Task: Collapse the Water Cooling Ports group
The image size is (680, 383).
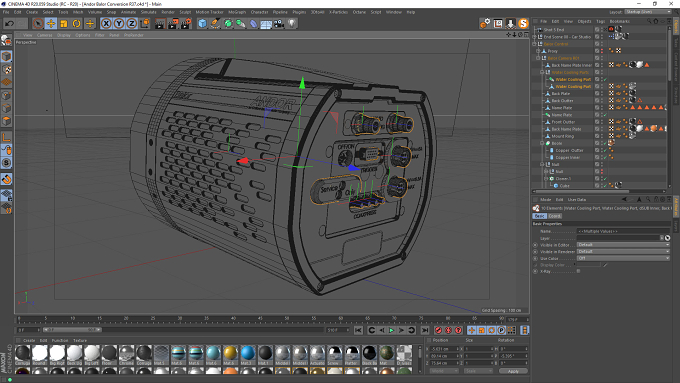Action: tap(542, 72)
